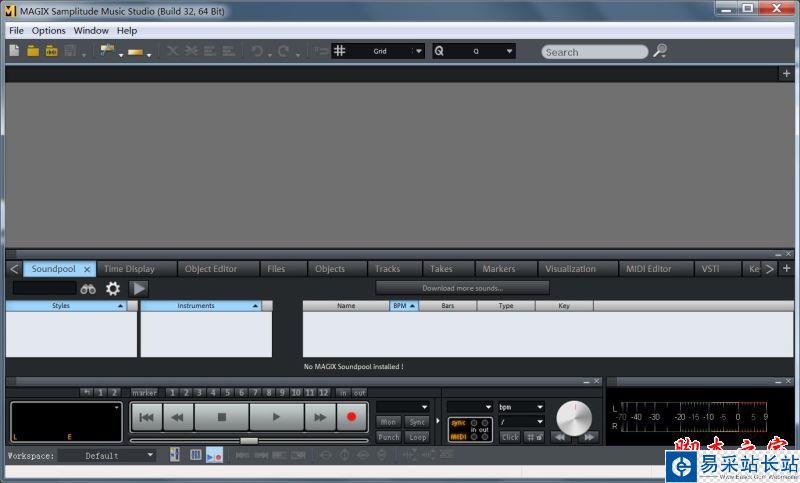Start playback with the Play transport button

pyautogui.click(x=277, y=417)
